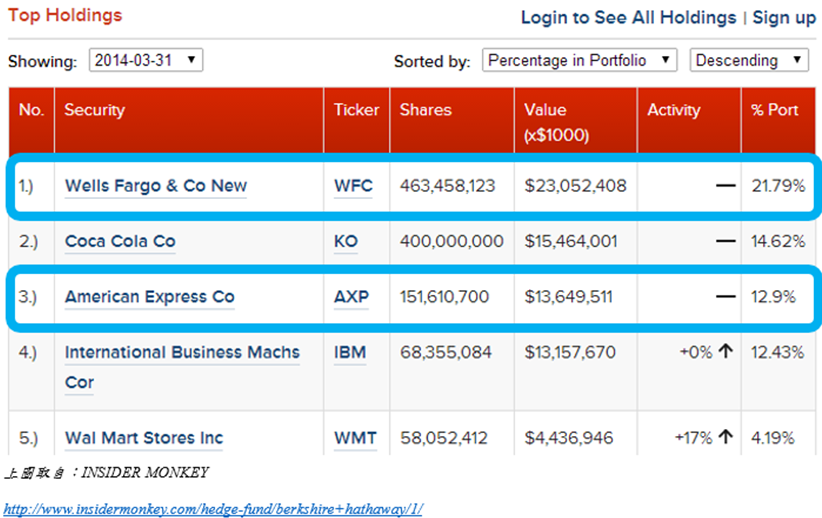Viewport: 822px width, 518px height.
Task: Open the Coca Cola Co security link
Action: (x=120, y=241)
